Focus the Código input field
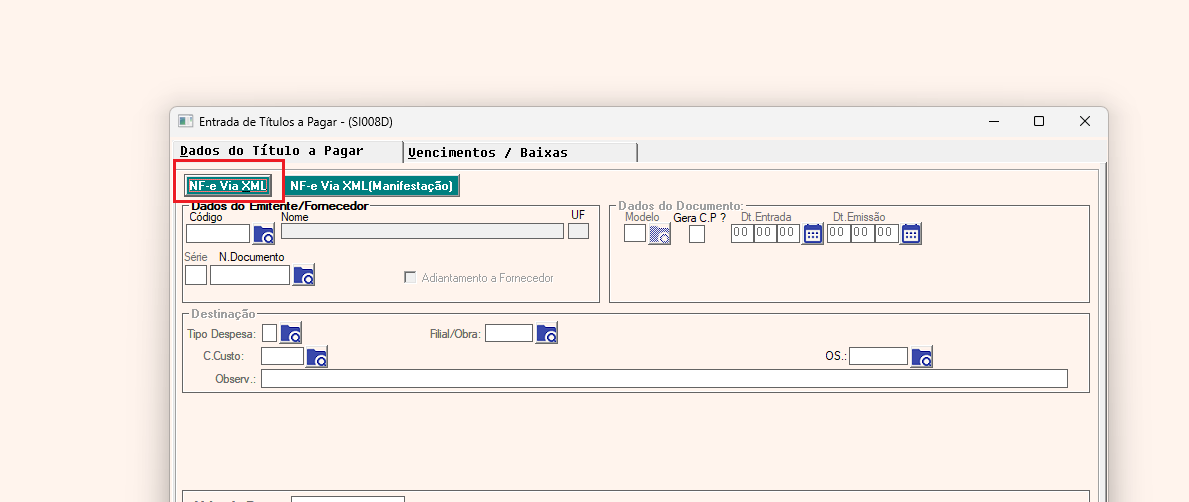 point(218,233)
